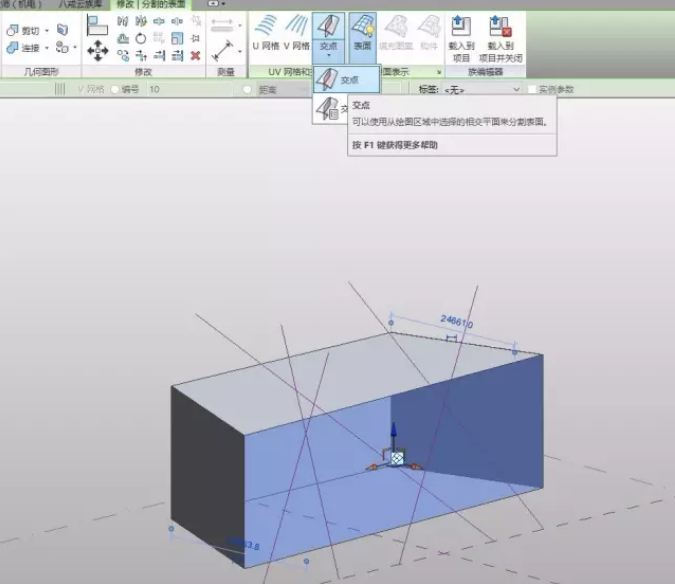675x584 pixels.
Task: Click the red X Delete tool
Action: [x=195, y=56]
